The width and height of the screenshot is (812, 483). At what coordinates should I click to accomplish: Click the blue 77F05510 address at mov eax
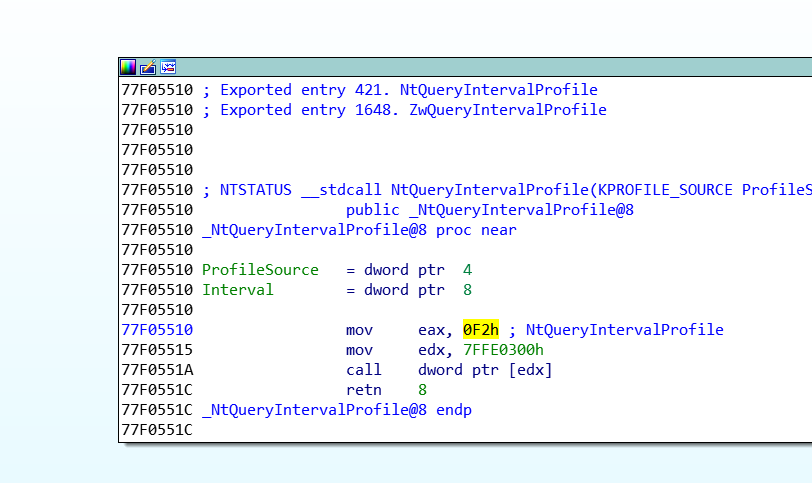(x=157, y=330)
